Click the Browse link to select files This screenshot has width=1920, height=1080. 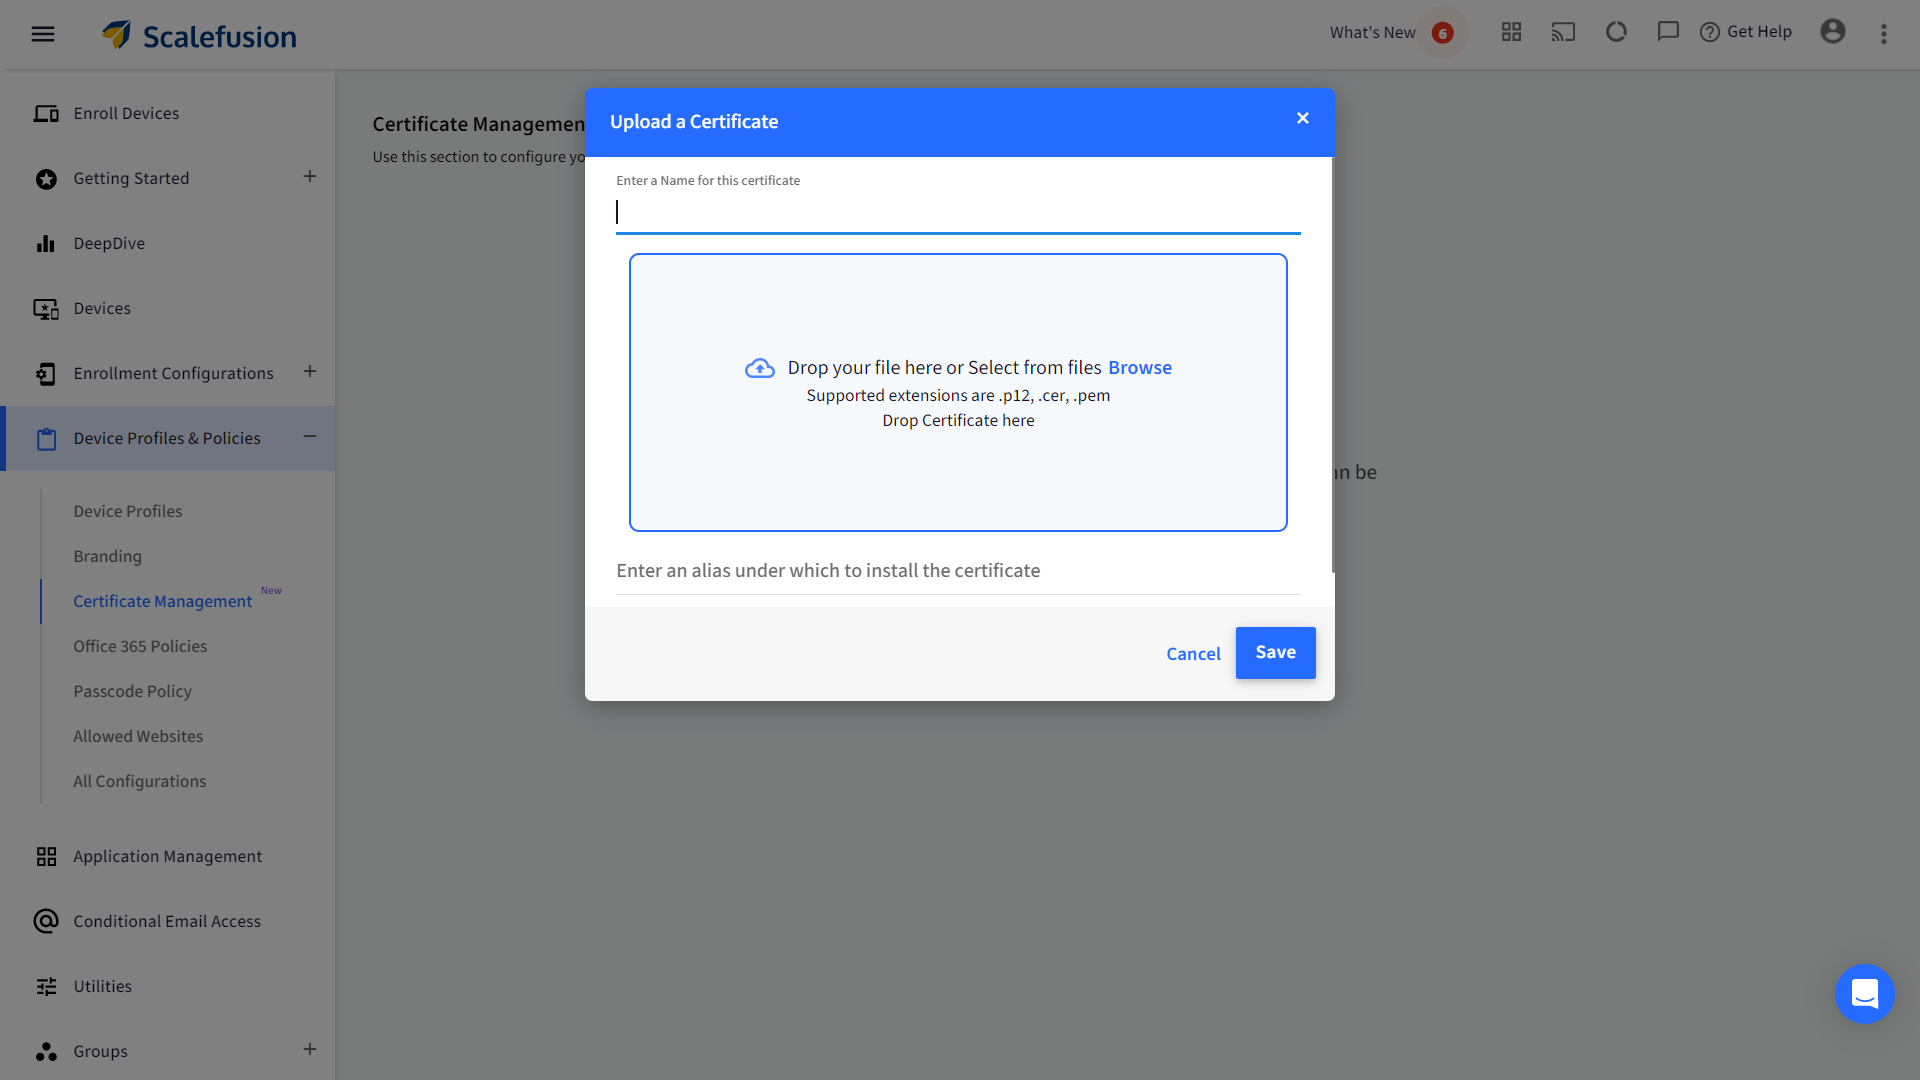pyautogui.click(x=1139, y=367)
